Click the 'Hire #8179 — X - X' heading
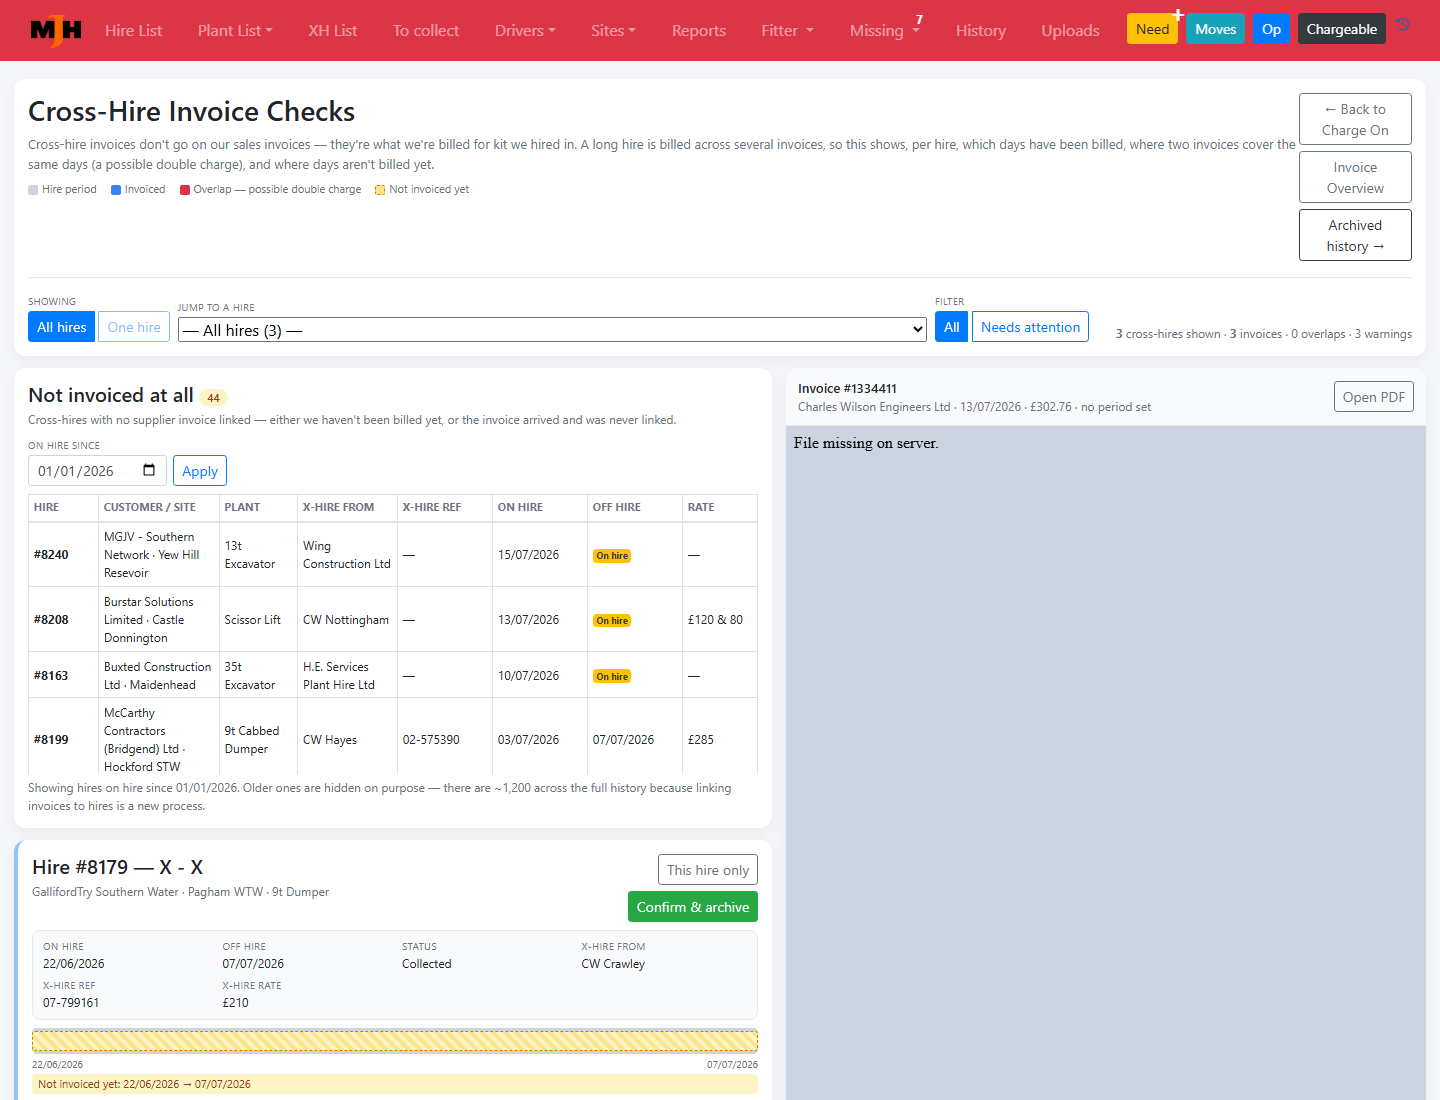The height and width of the screenshot is (1100, 1440). tap(117, 867)
